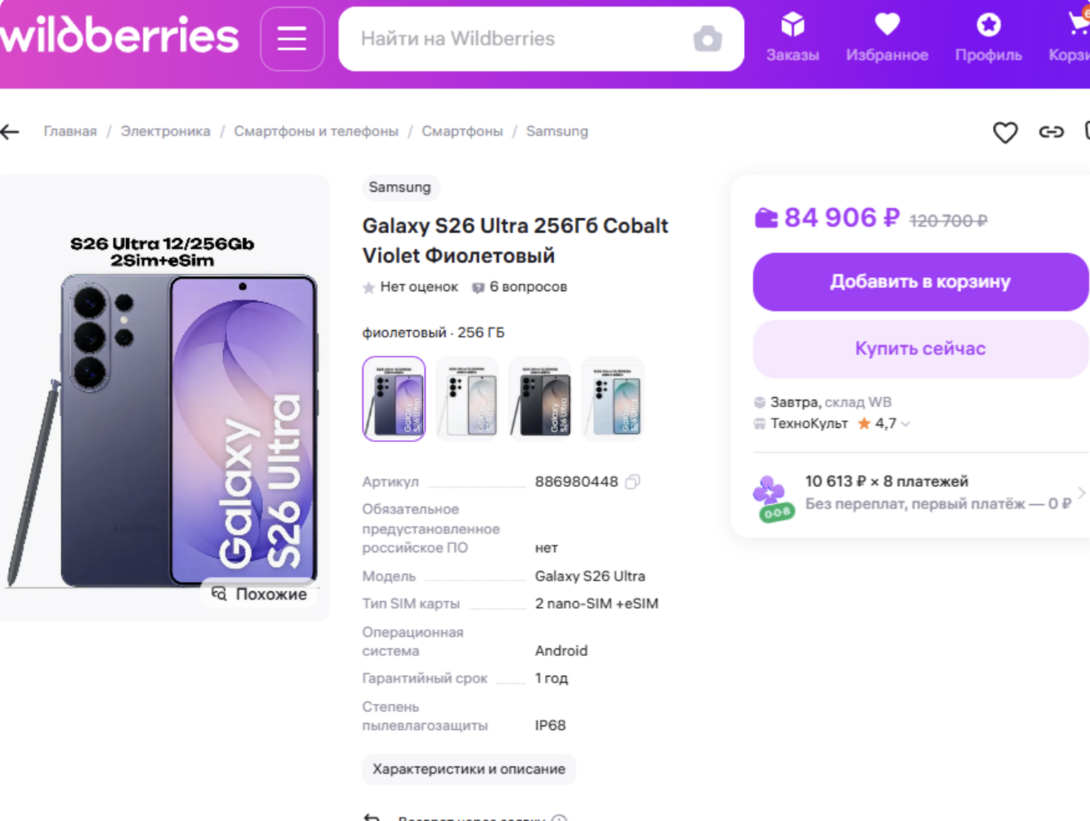
Task: Select the white color variant thumbnail
Action: [467, 398]
